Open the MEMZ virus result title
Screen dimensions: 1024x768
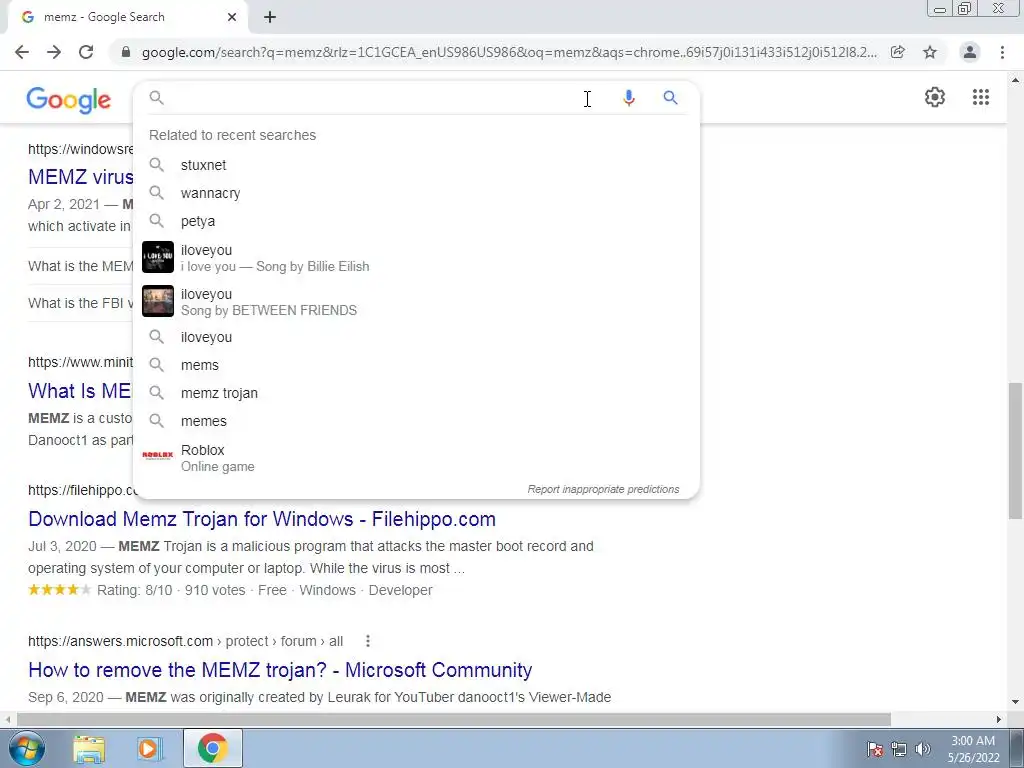[80, 177]
